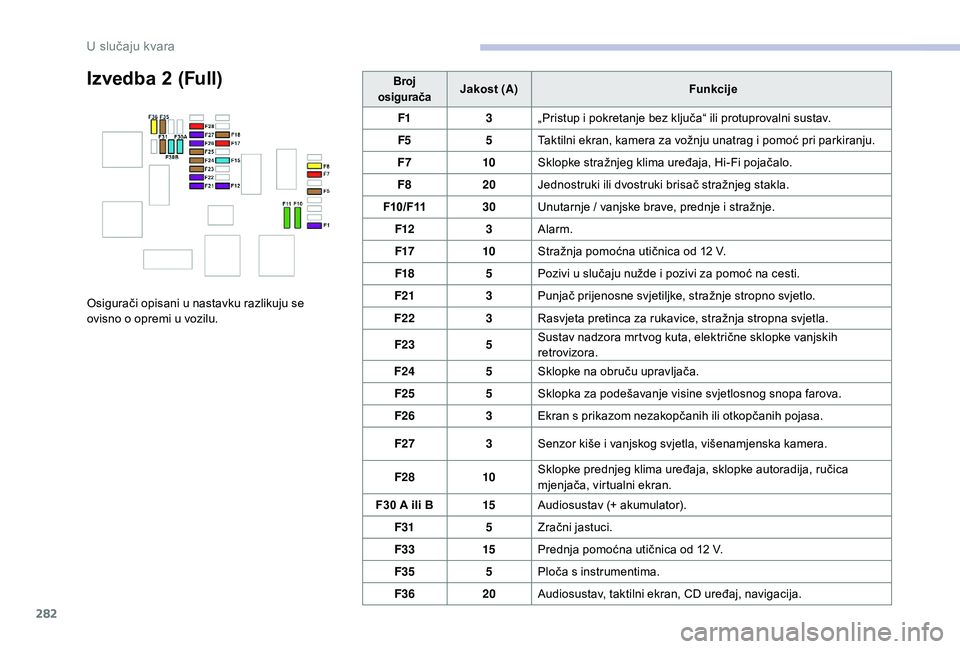The height and width of the screenshot is (649, 960).
Task: Click 'Senzor kiše i vanjskog svjetla' text
Action: tap(682, 444)
